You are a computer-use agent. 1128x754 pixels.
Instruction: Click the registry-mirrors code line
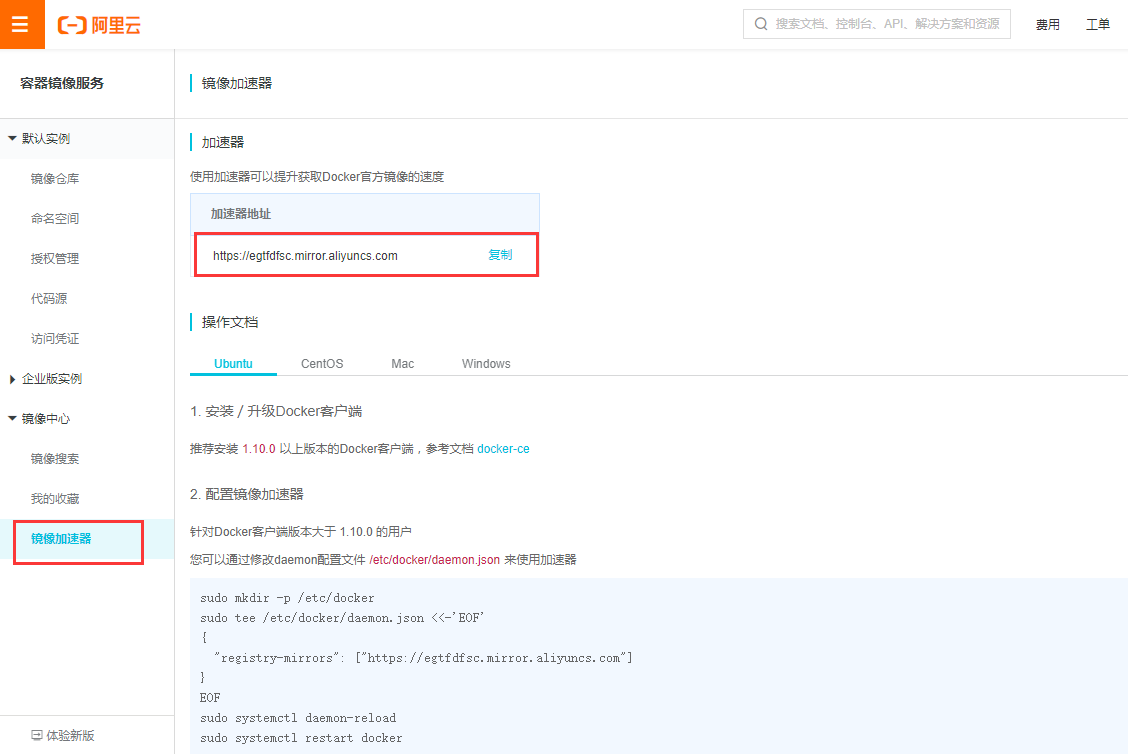[x=423, y=658]
